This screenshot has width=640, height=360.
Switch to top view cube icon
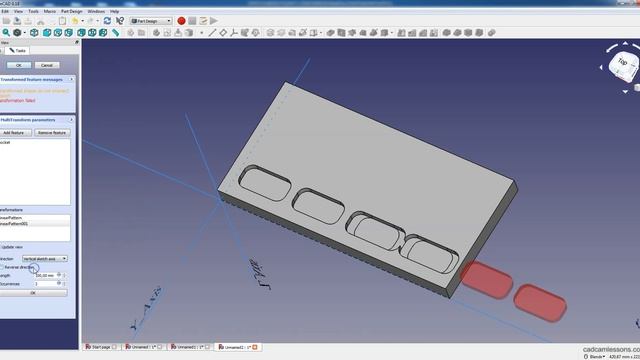(x=58, y=33)
